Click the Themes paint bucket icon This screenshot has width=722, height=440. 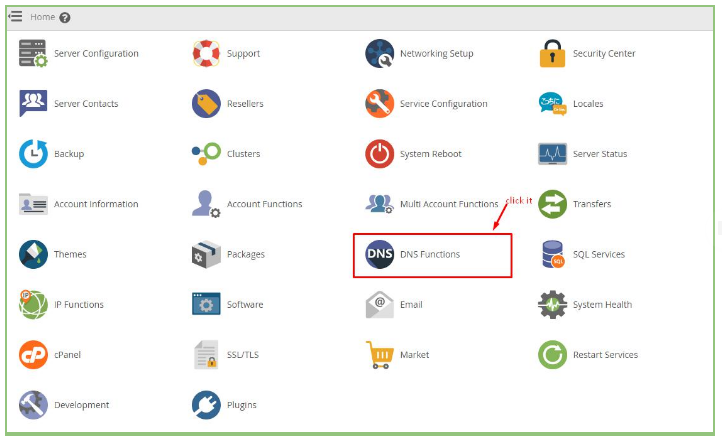33,254
